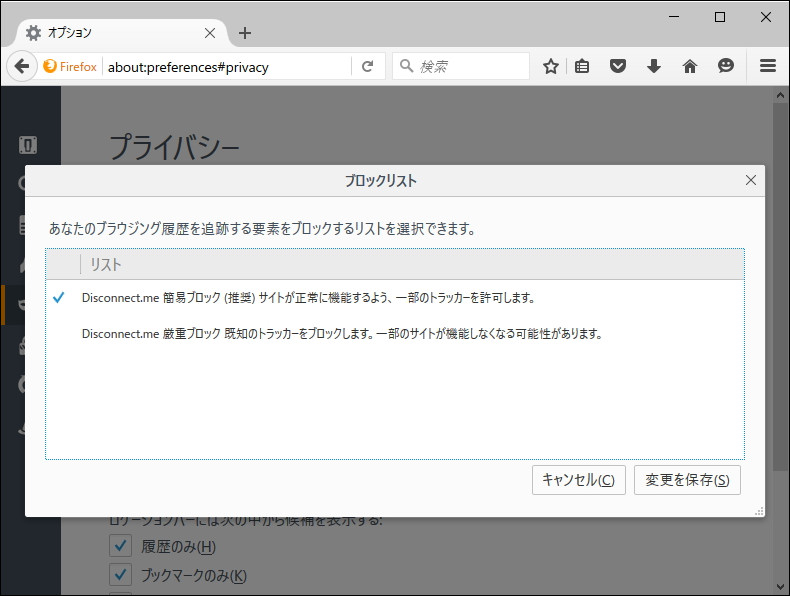Click the 検索 search box

[461, 66]
